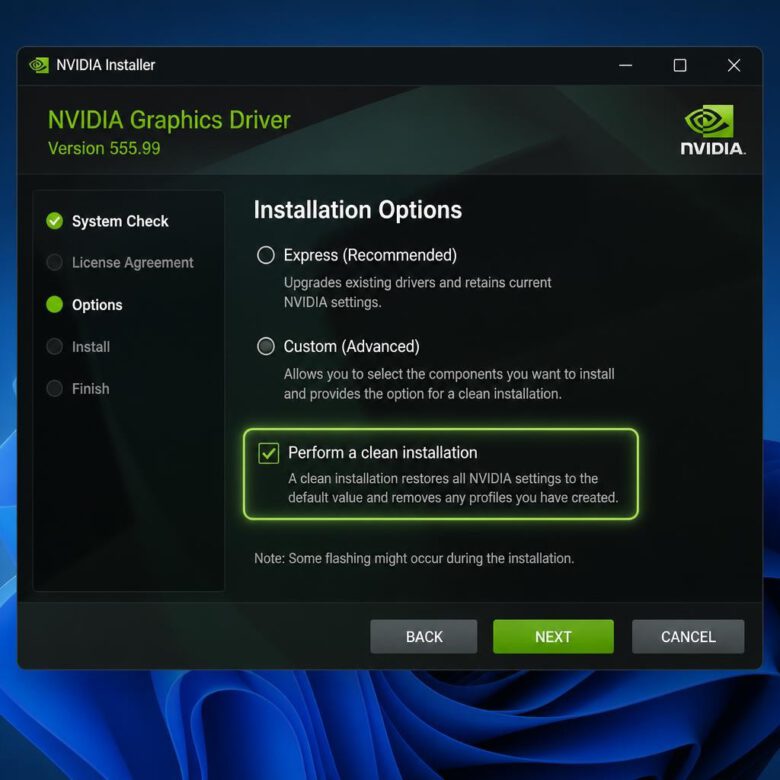Jump to the Install step label
Image resolution: width=780 pixels, height=780 pixels.
click(91, 346)
